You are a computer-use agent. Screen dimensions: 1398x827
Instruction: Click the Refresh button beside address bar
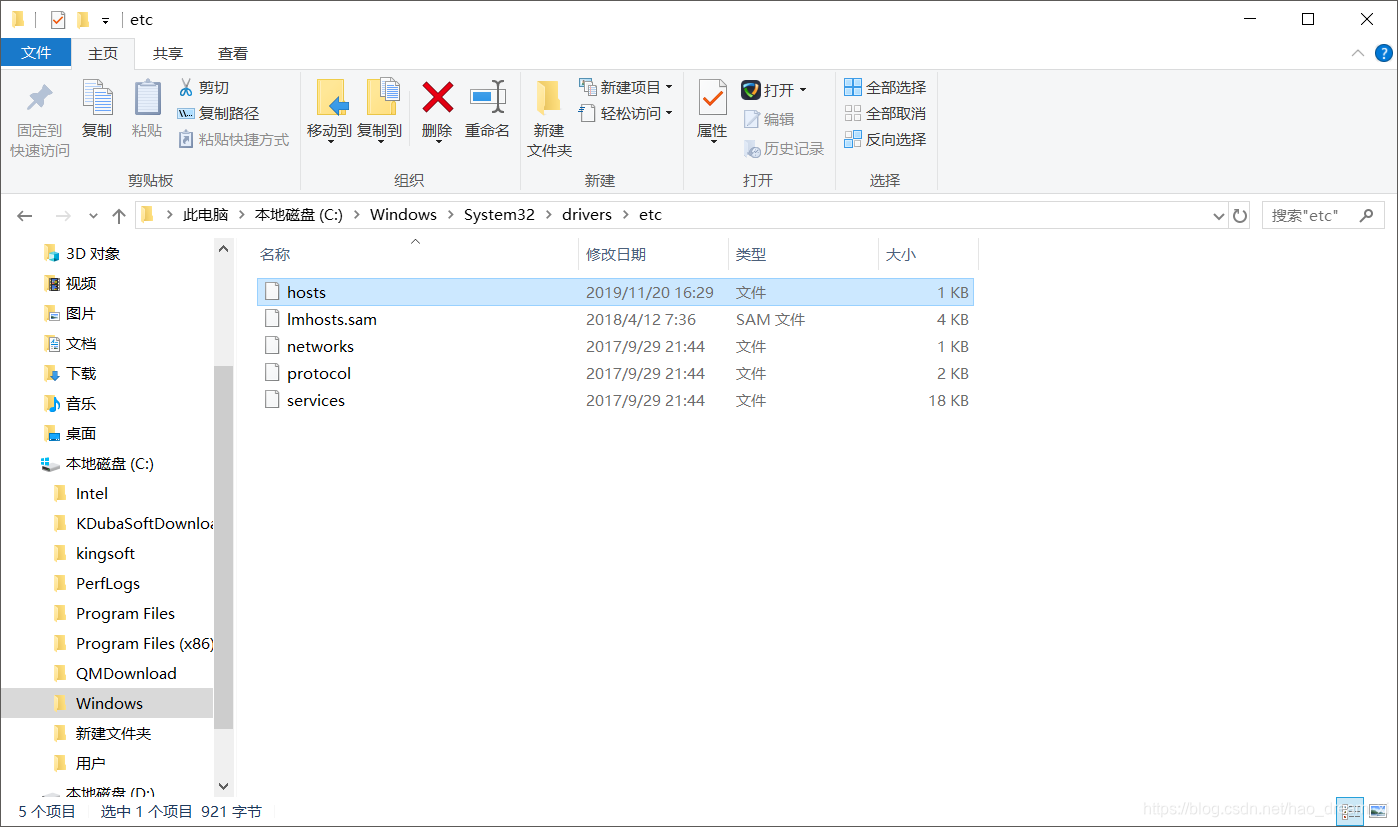tap(1240, 215)
